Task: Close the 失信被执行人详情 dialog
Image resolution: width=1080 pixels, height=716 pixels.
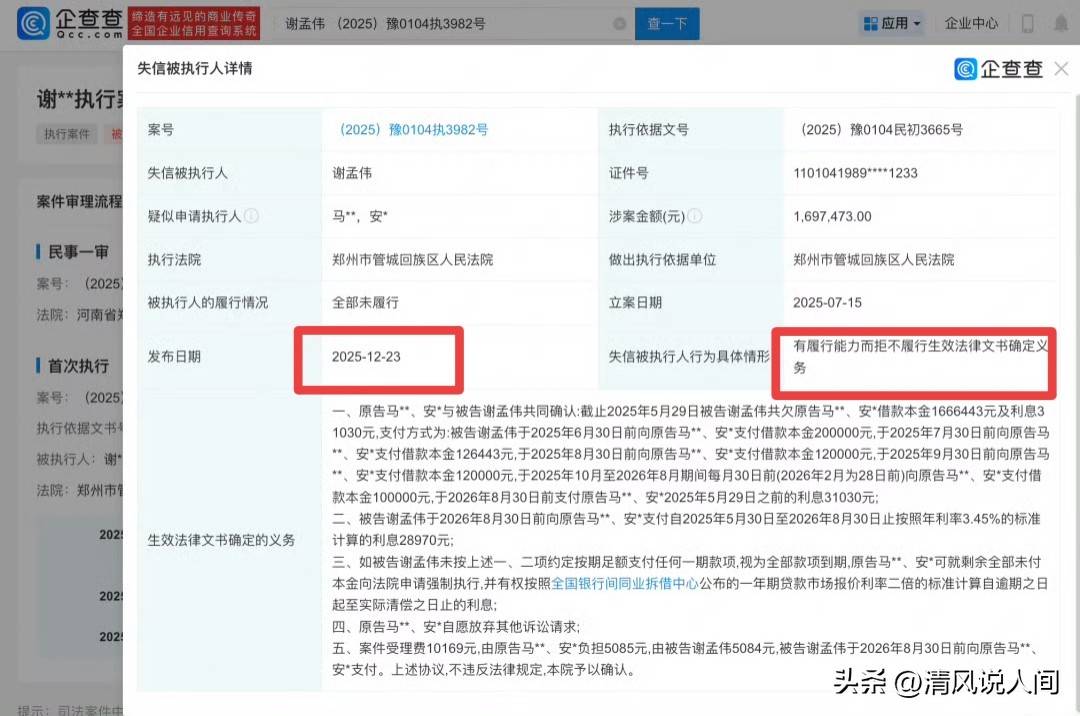Action: (x=1061, y=68)
